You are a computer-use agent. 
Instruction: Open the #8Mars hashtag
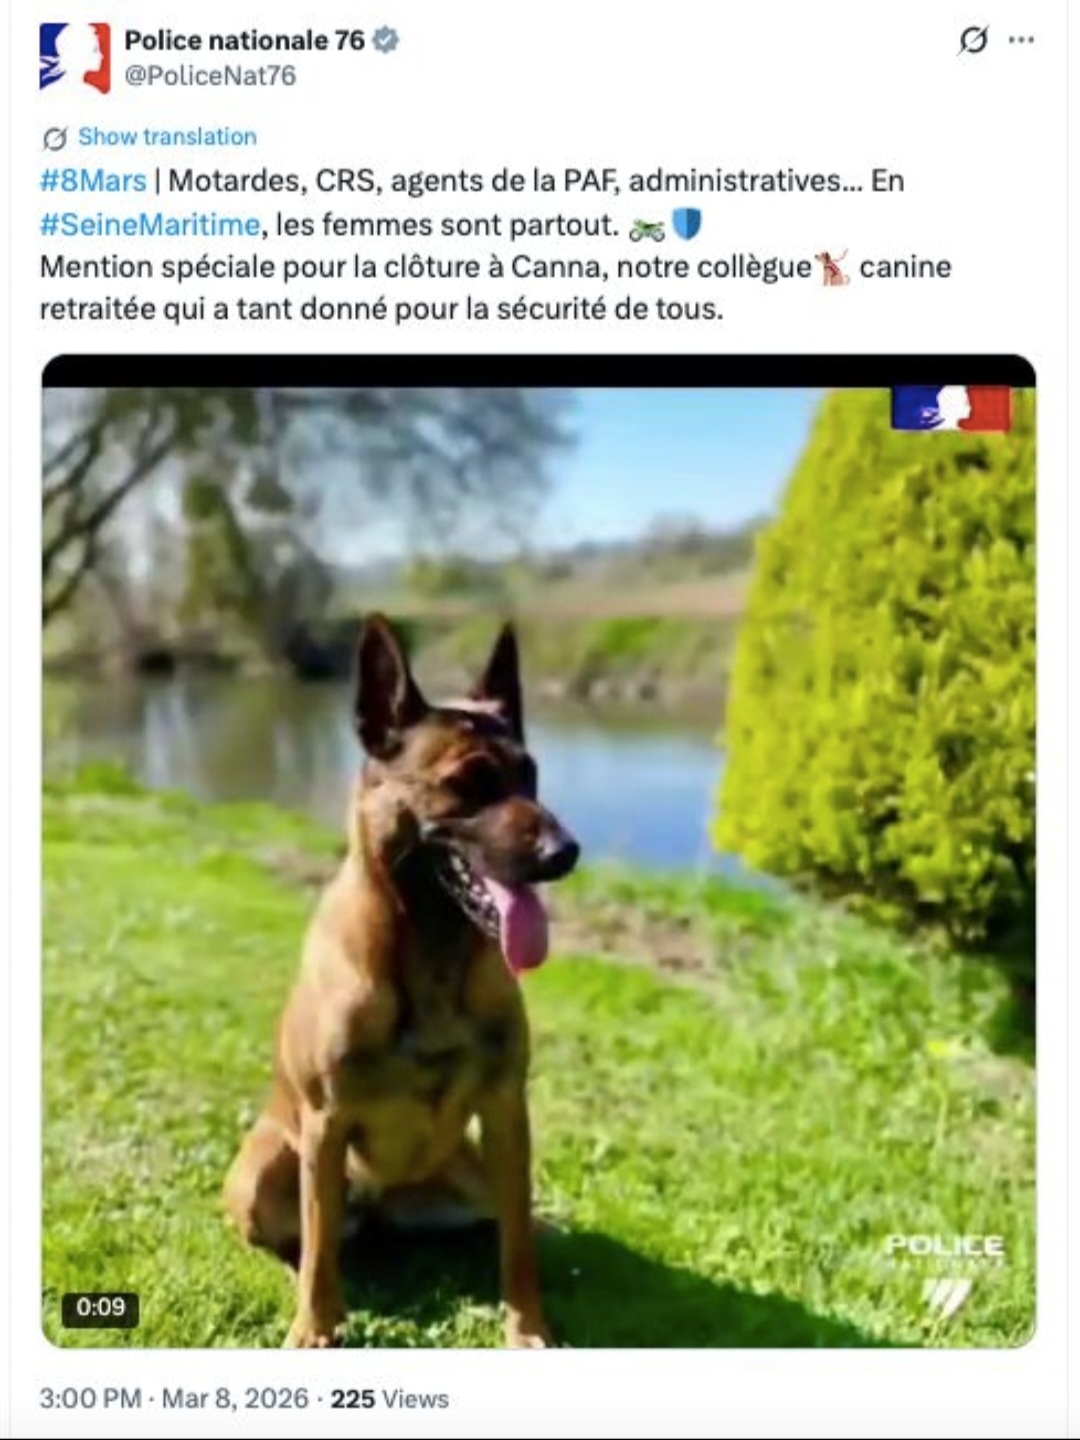(x=92, y=181)
